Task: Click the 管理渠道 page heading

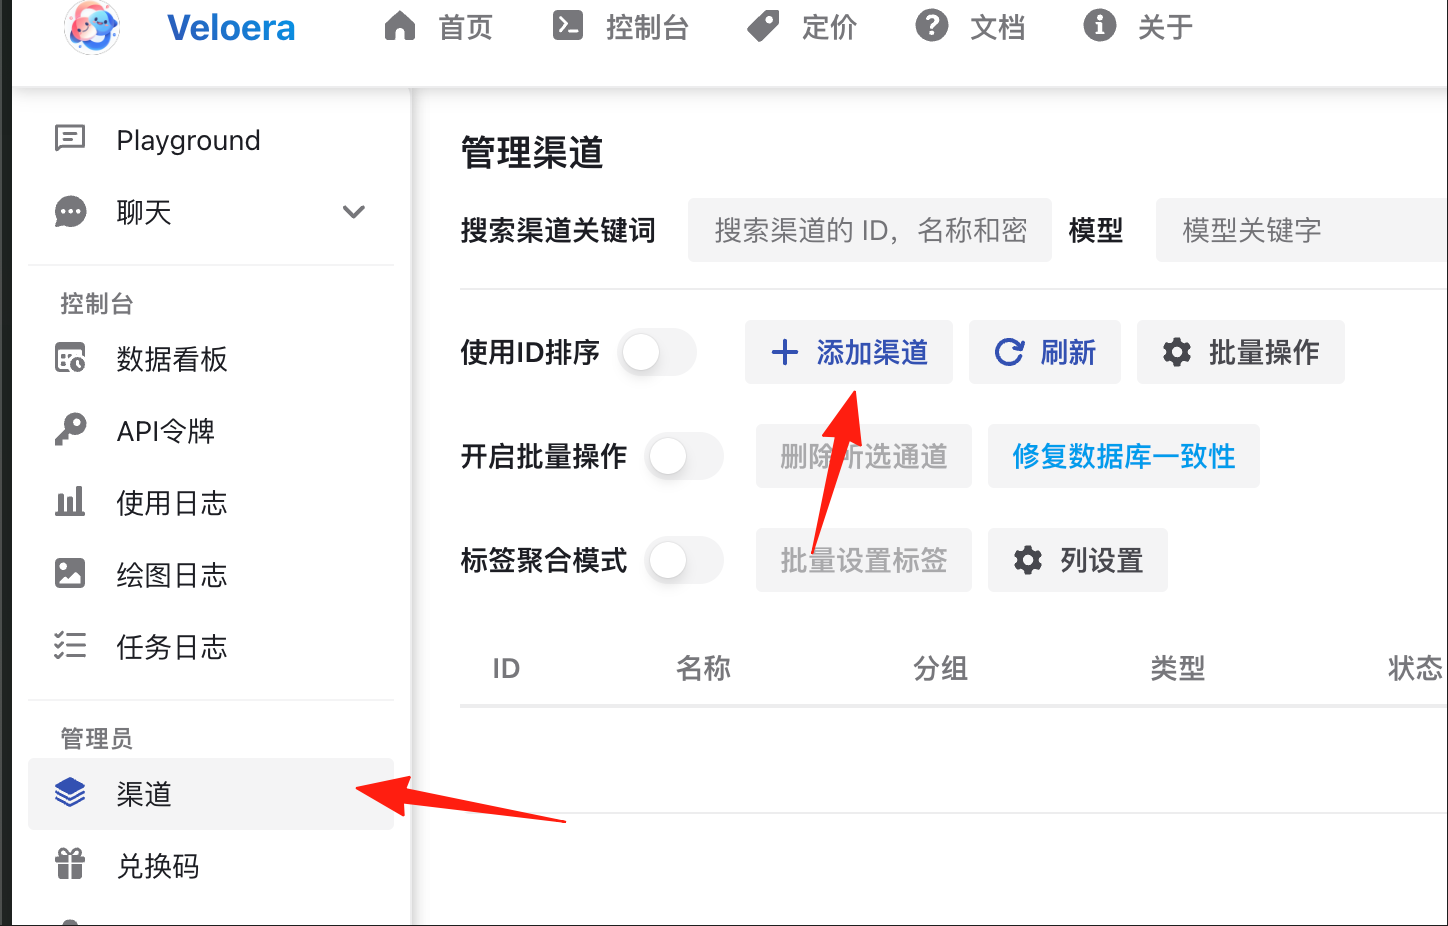Action: (532, 153)
